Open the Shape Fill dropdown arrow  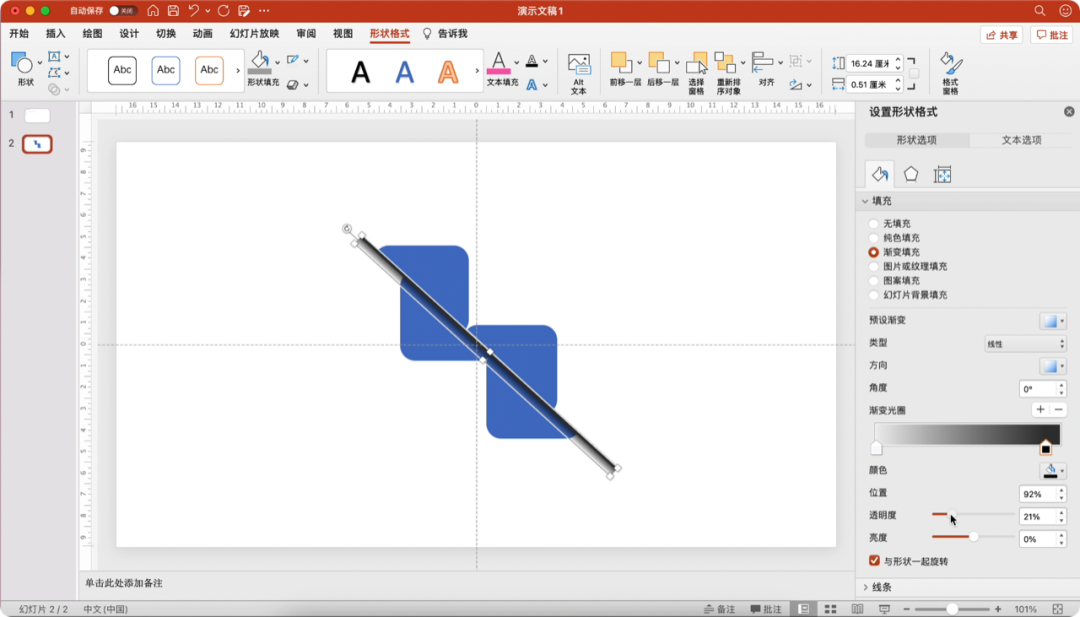tap(278, 62)
